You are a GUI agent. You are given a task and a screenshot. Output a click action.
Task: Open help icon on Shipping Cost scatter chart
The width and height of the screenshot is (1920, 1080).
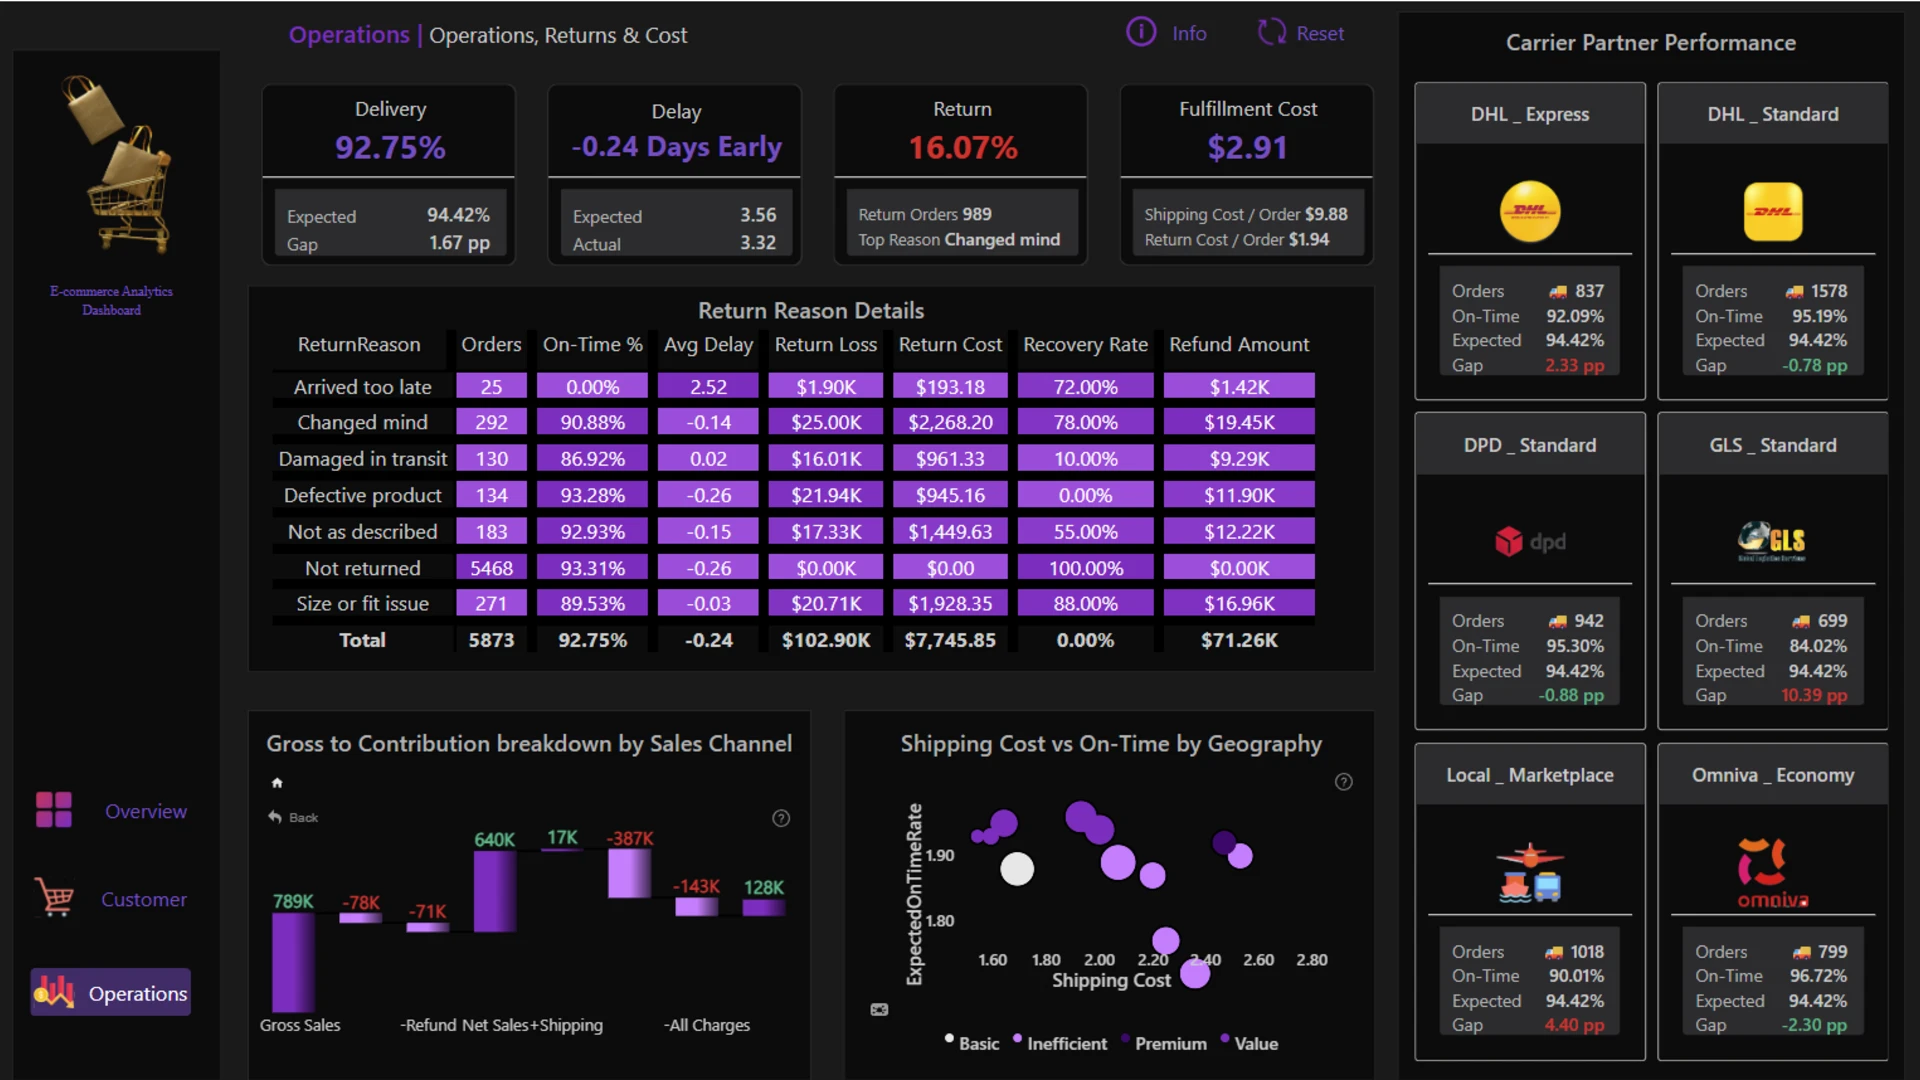tap(1344, 782)
